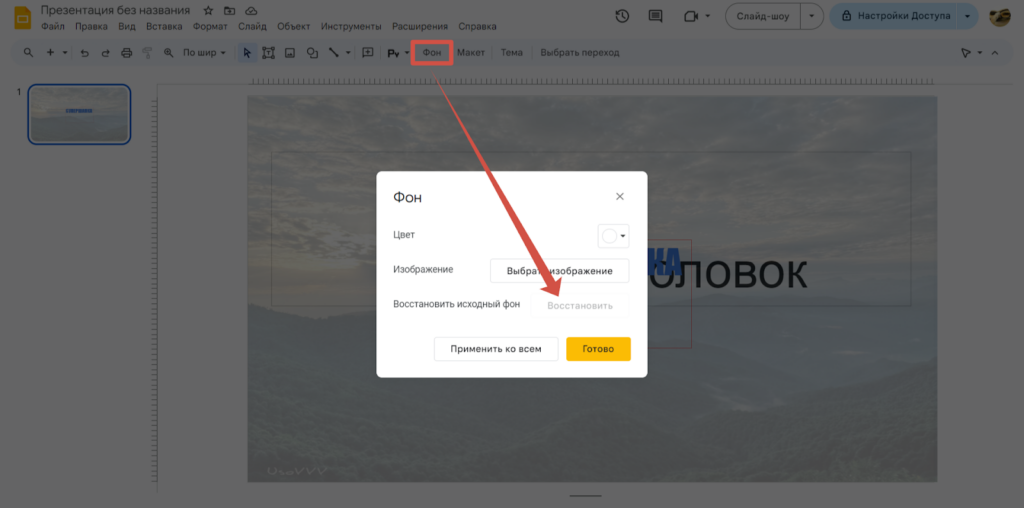Choose the select cursor tool
The height and width of the screenshot is (508, 1024).
[247, 53]
